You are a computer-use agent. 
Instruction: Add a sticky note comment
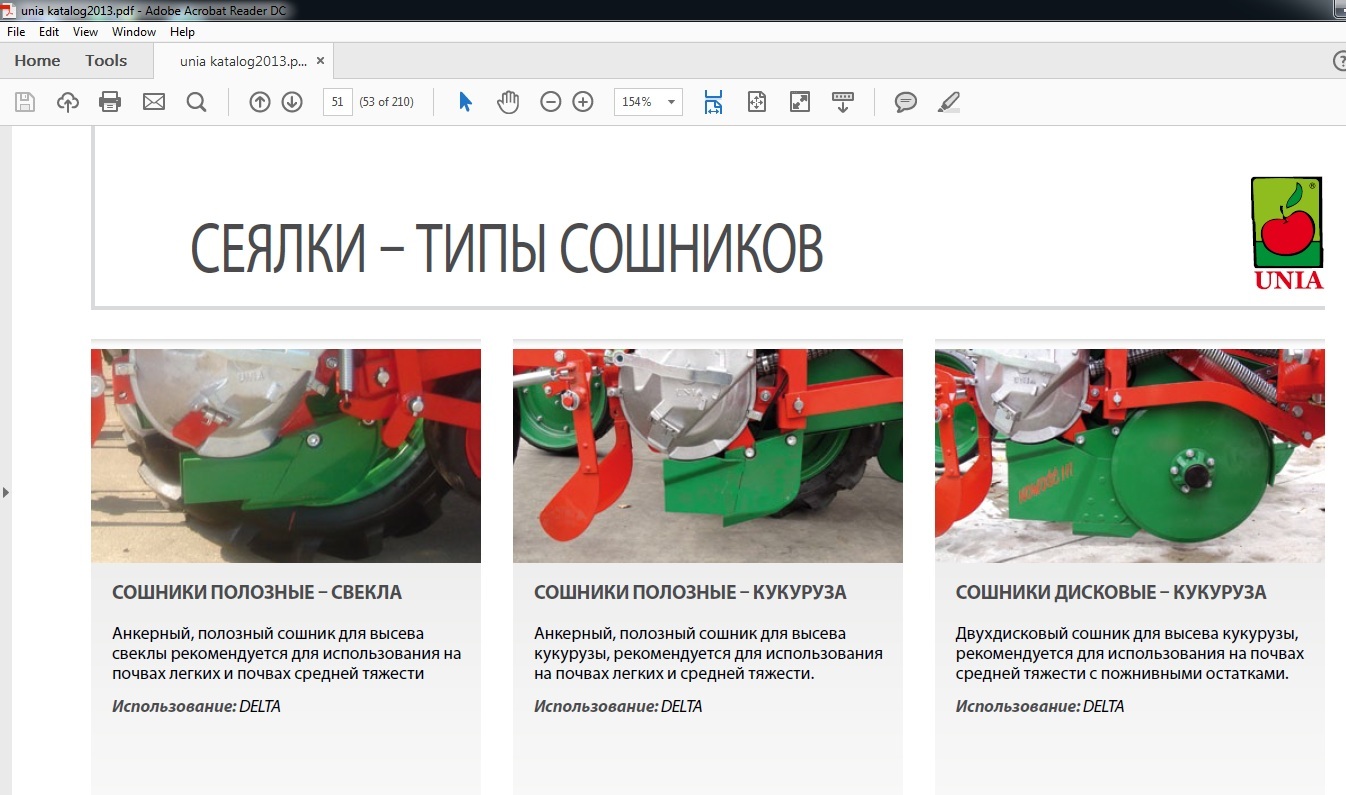coord(906,102)
